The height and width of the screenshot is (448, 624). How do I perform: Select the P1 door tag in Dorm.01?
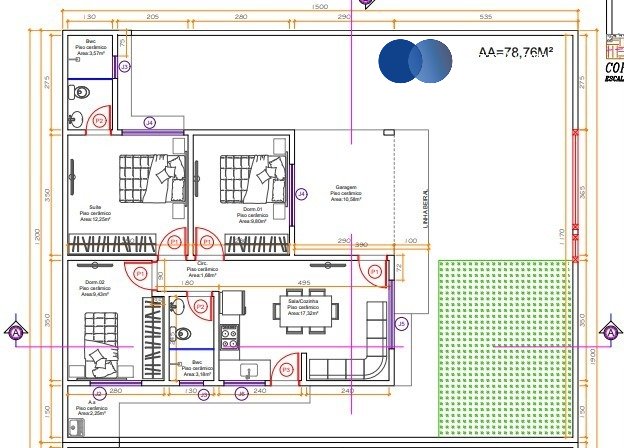click(207, 242)
